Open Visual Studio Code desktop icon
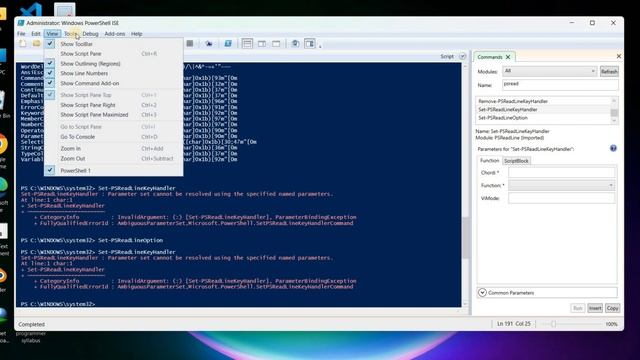The height and width of the screenshot is (360, 640). point(31,9)
